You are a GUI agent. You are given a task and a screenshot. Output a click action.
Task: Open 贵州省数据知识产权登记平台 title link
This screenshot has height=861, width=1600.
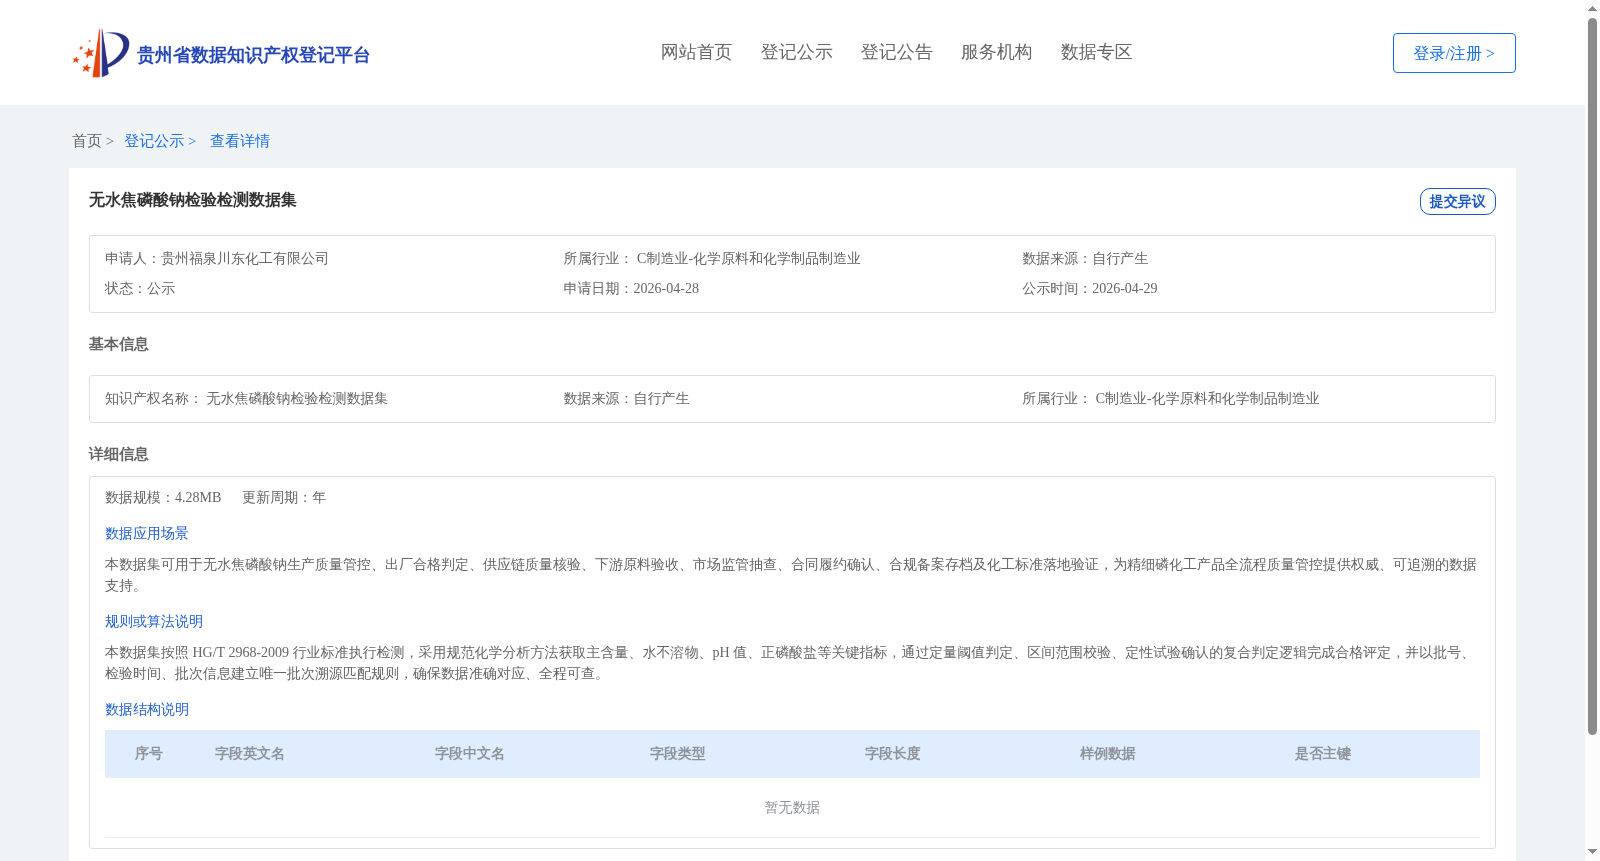[x=253, y=55]
